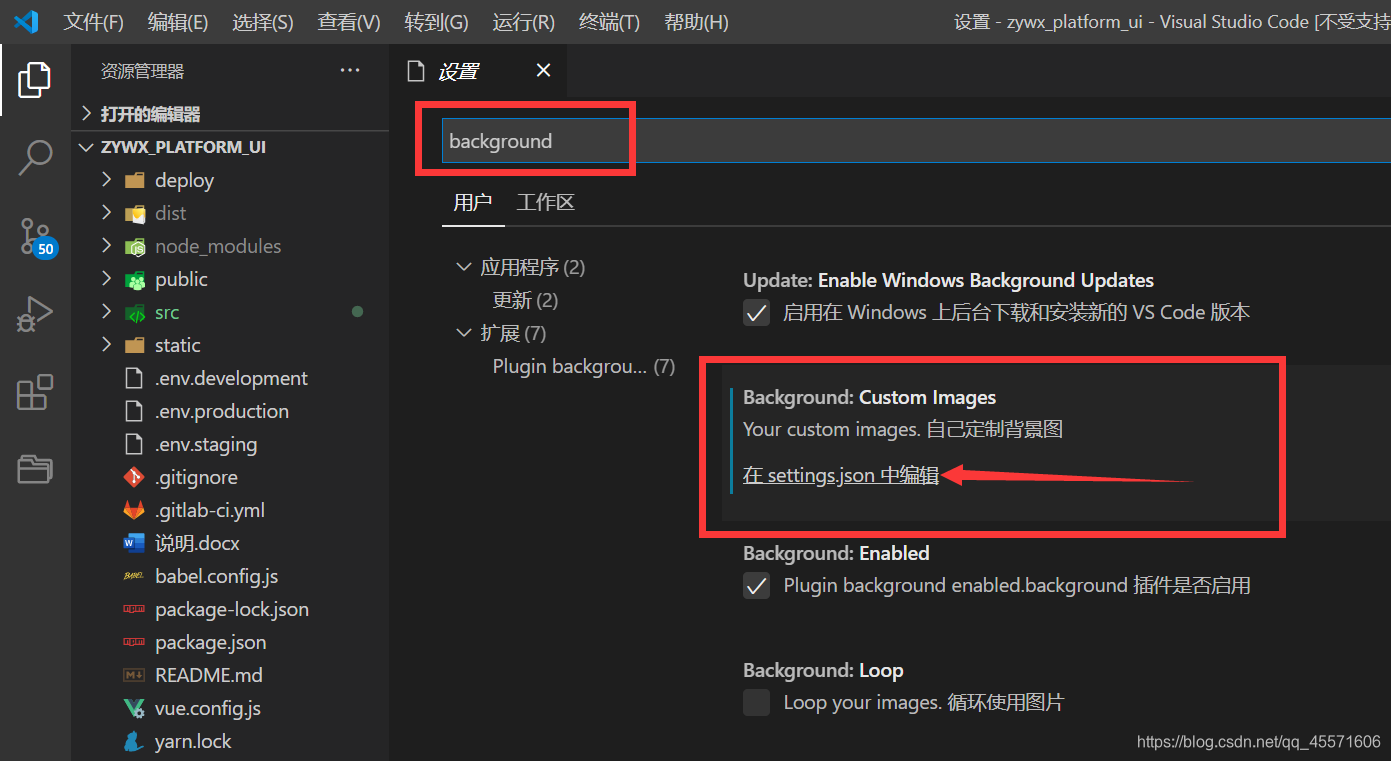This screenshot has height=761, width=1391.
Task: Collapse the ZYWX_PLATFORM_UI root folder
Action: (x=87, y=147)
